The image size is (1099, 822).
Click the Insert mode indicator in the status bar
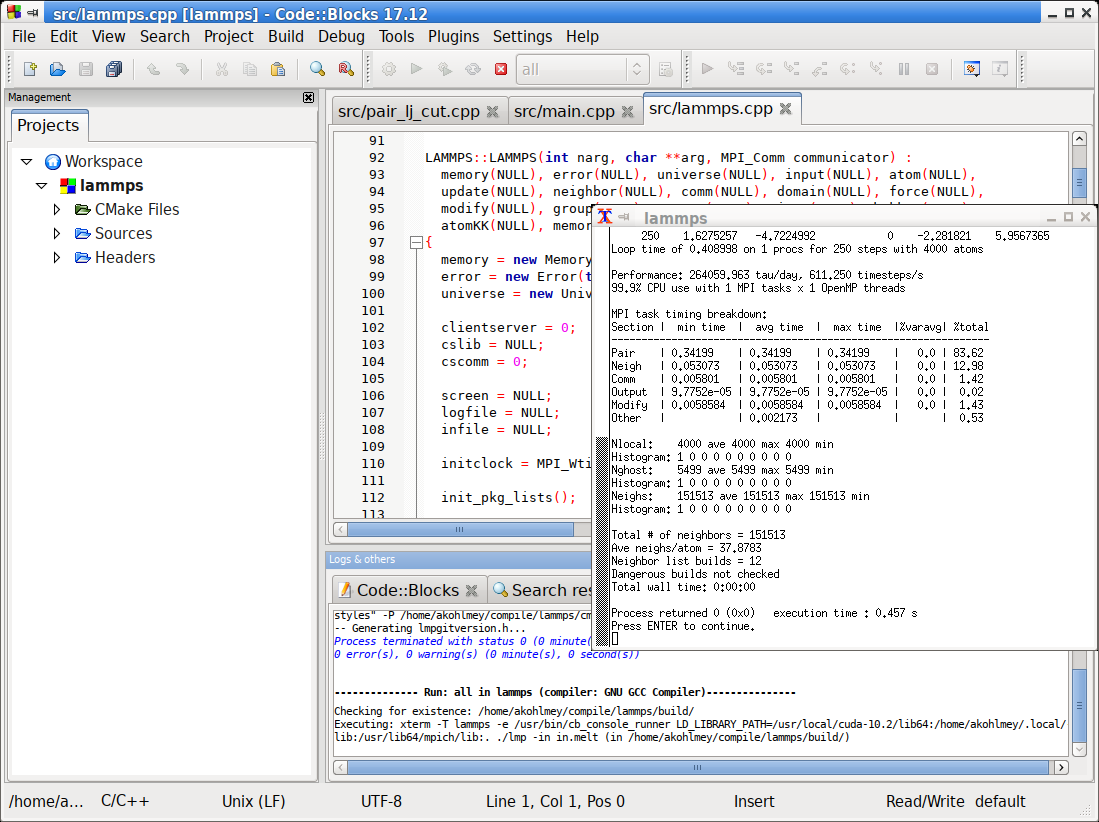coord(754,801)
